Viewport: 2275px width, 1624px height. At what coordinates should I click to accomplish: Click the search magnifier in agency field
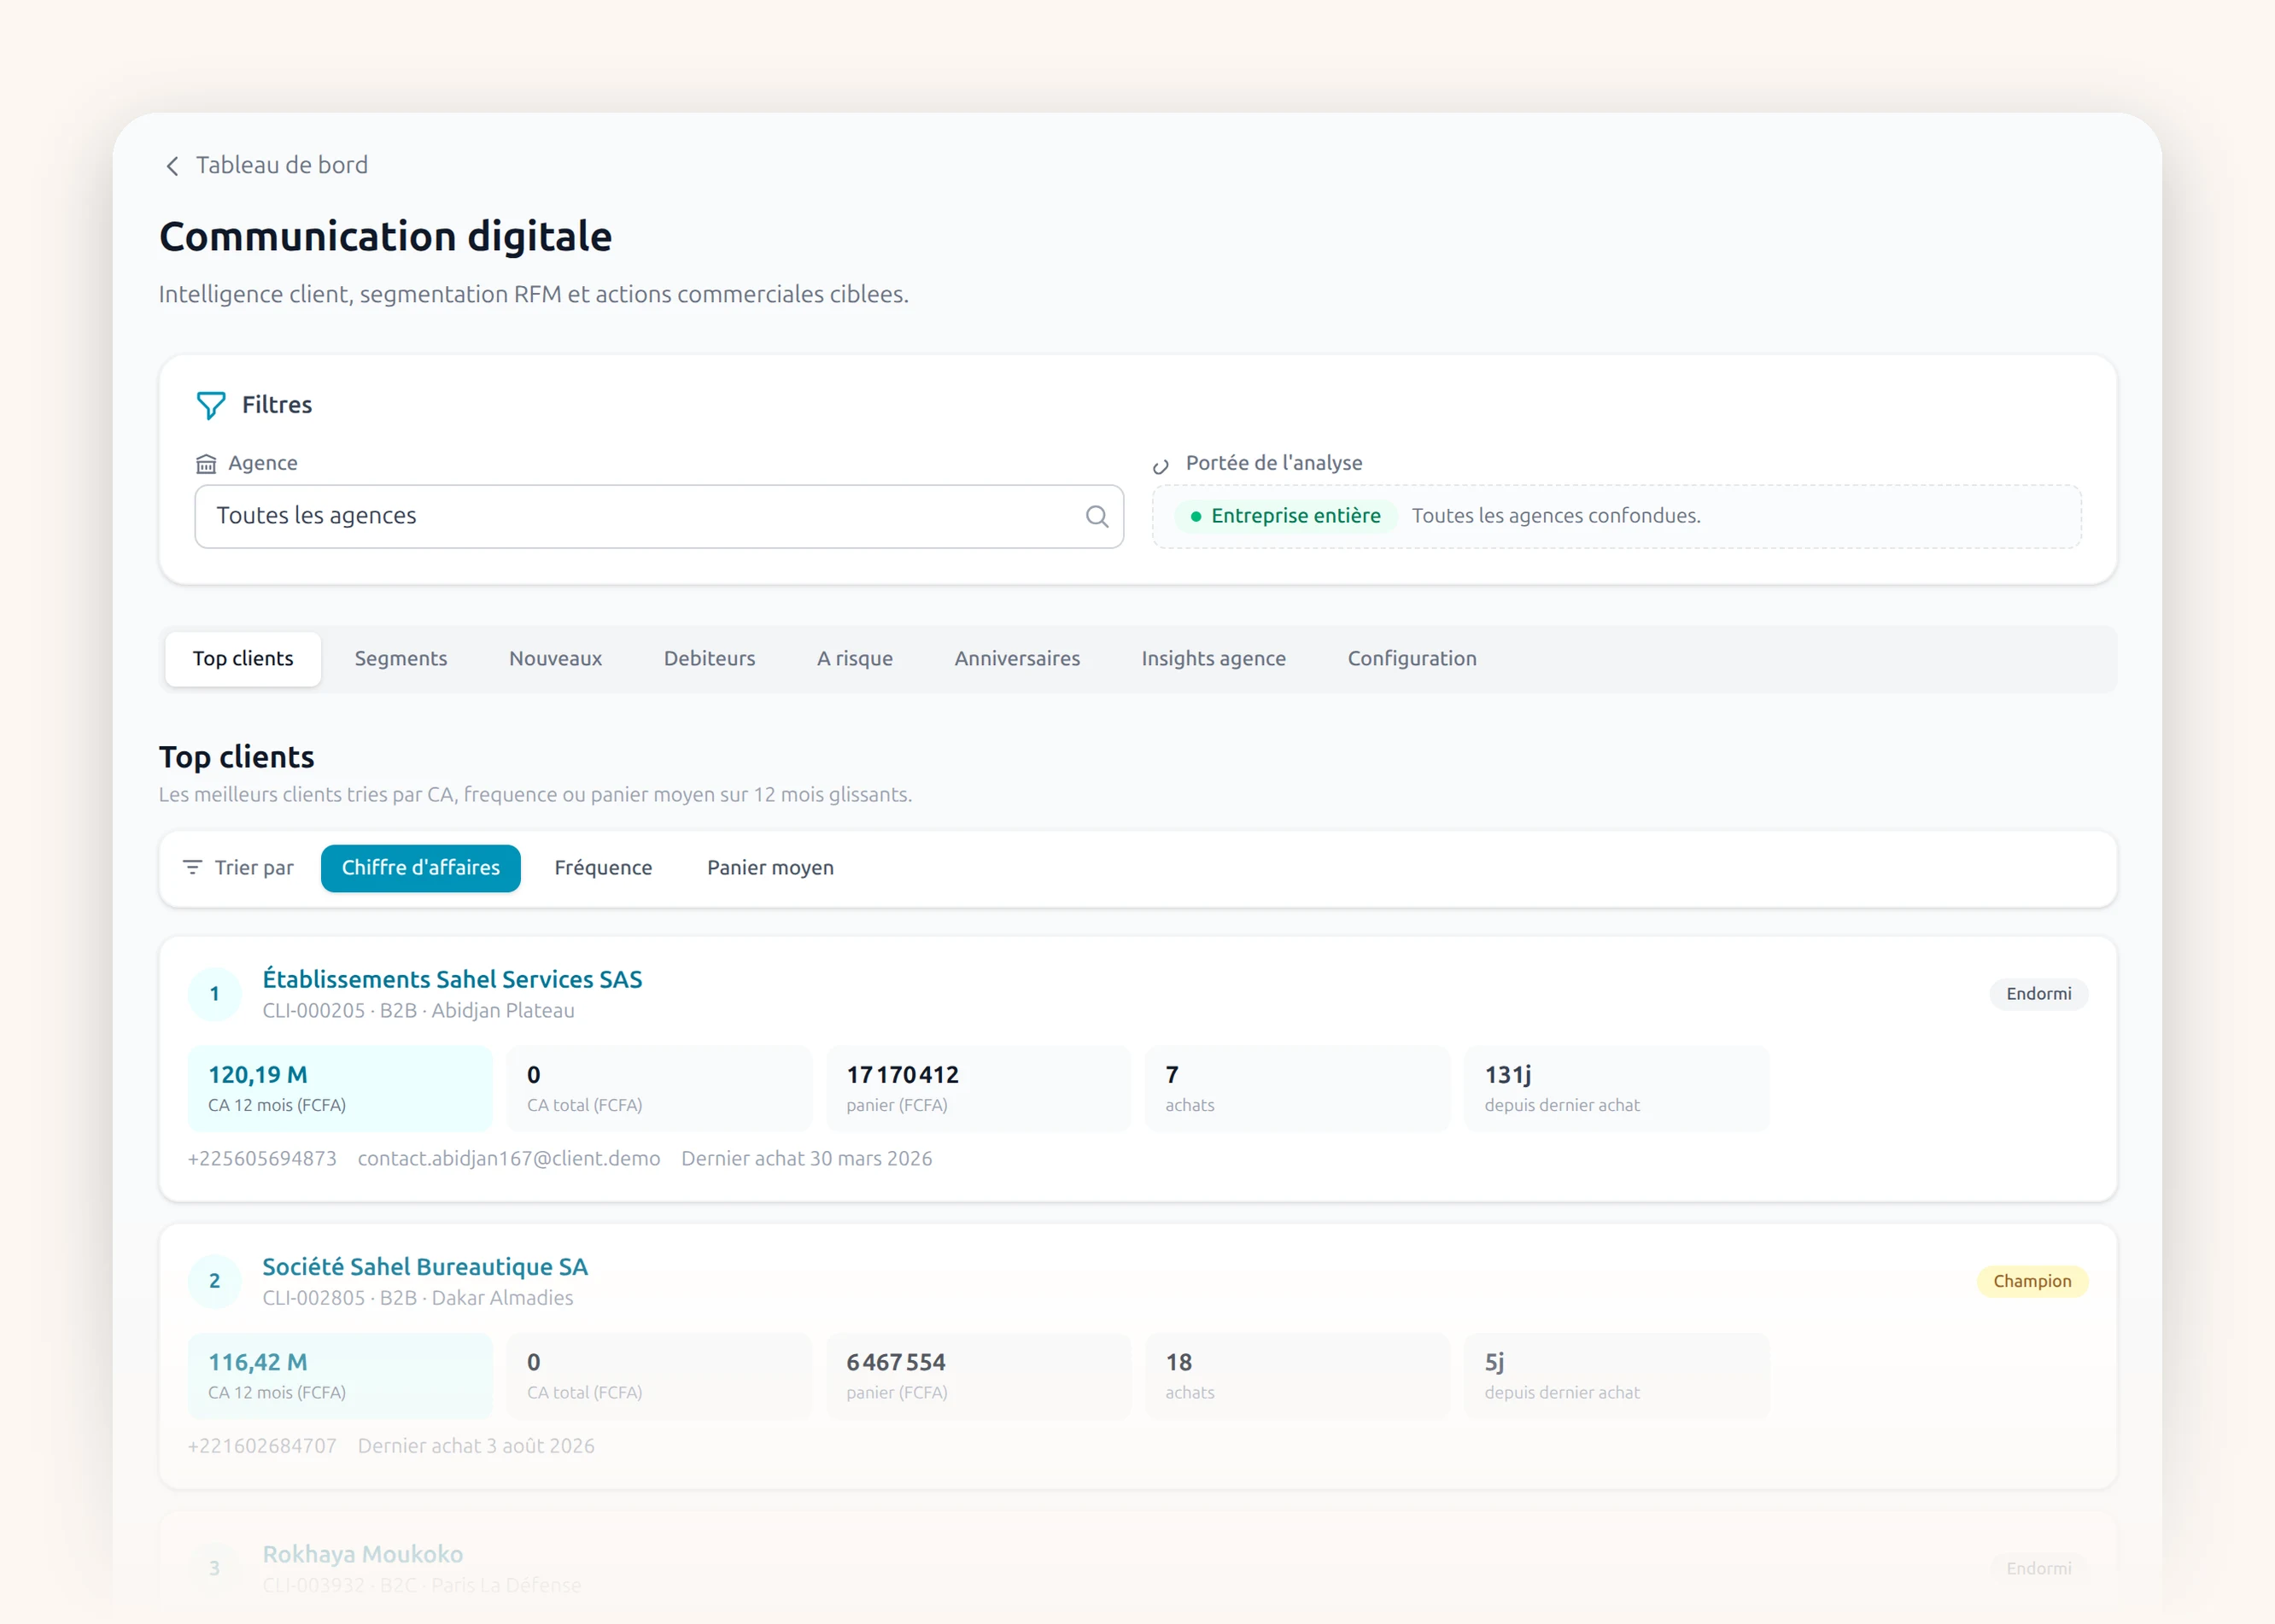click(1097, 516)
